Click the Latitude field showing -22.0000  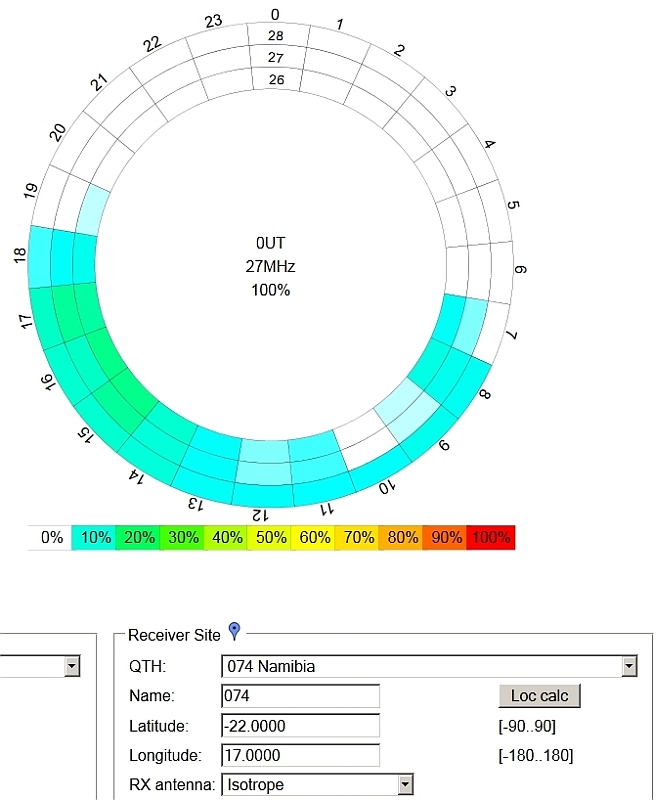coord(300,726)
